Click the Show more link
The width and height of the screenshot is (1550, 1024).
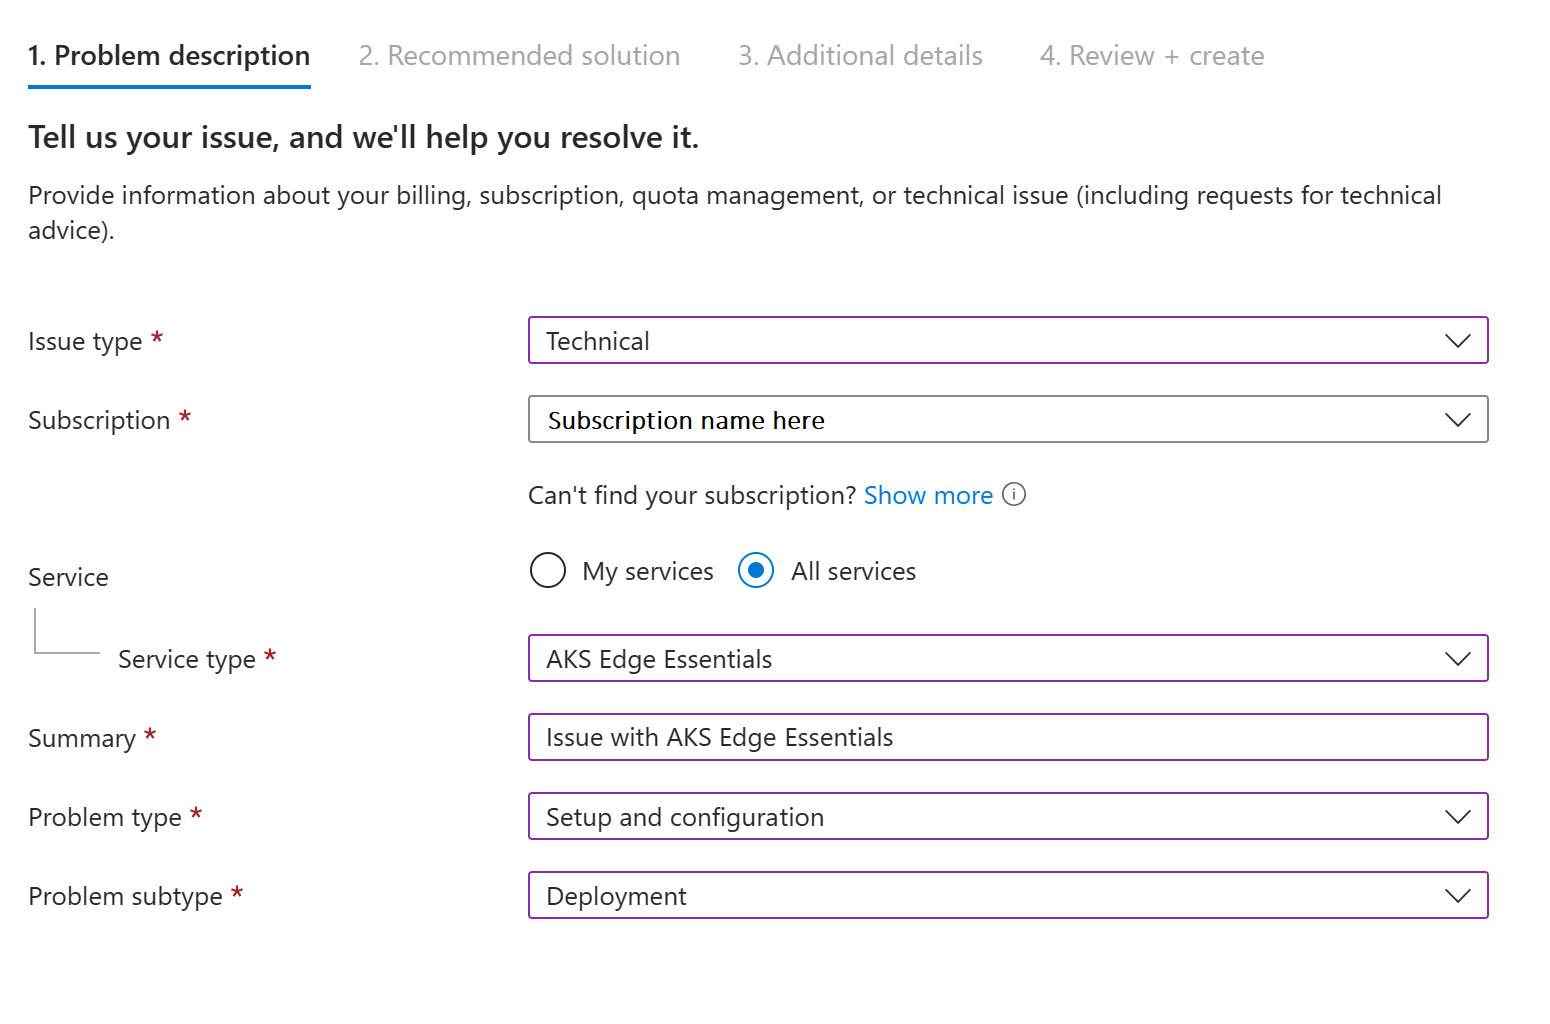pyautogui.click(x=928, y=495)
